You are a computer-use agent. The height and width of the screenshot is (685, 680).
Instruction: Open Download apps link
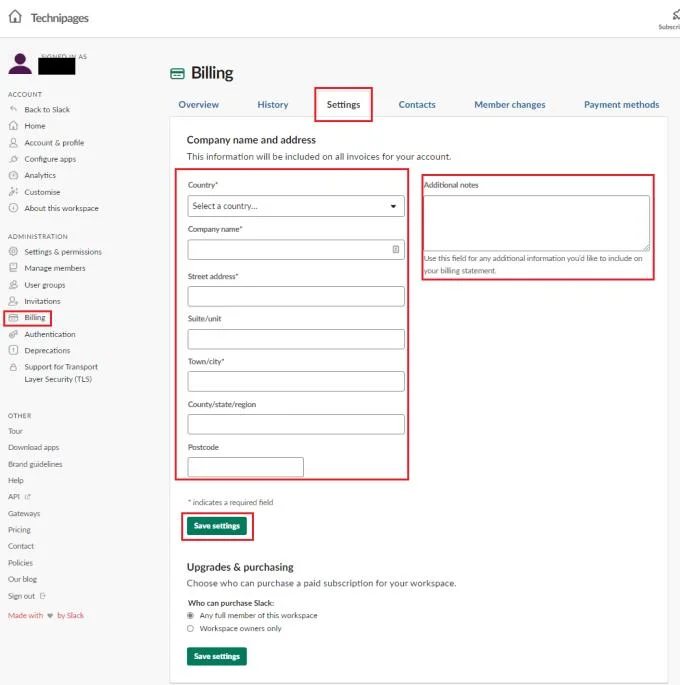(x=34, y=448)
